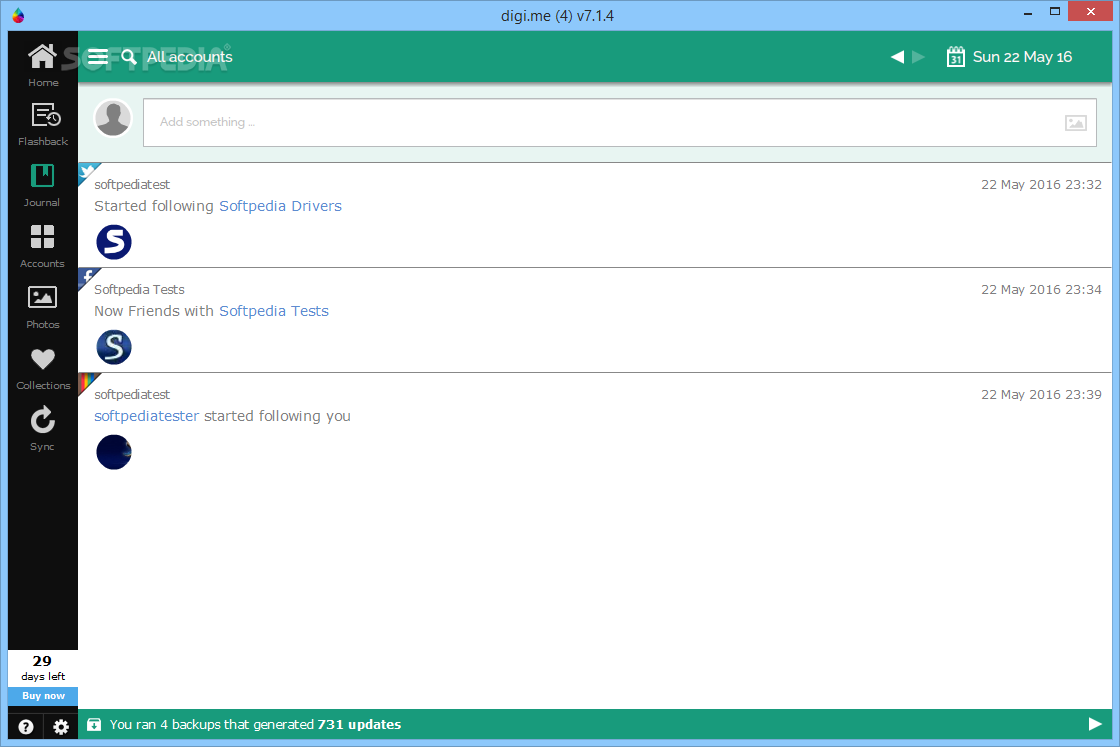The height and width of the screenshot is (747, 1120).
Task: Open the Journal section
Action: pyautogui.click(x=42, y=186)
